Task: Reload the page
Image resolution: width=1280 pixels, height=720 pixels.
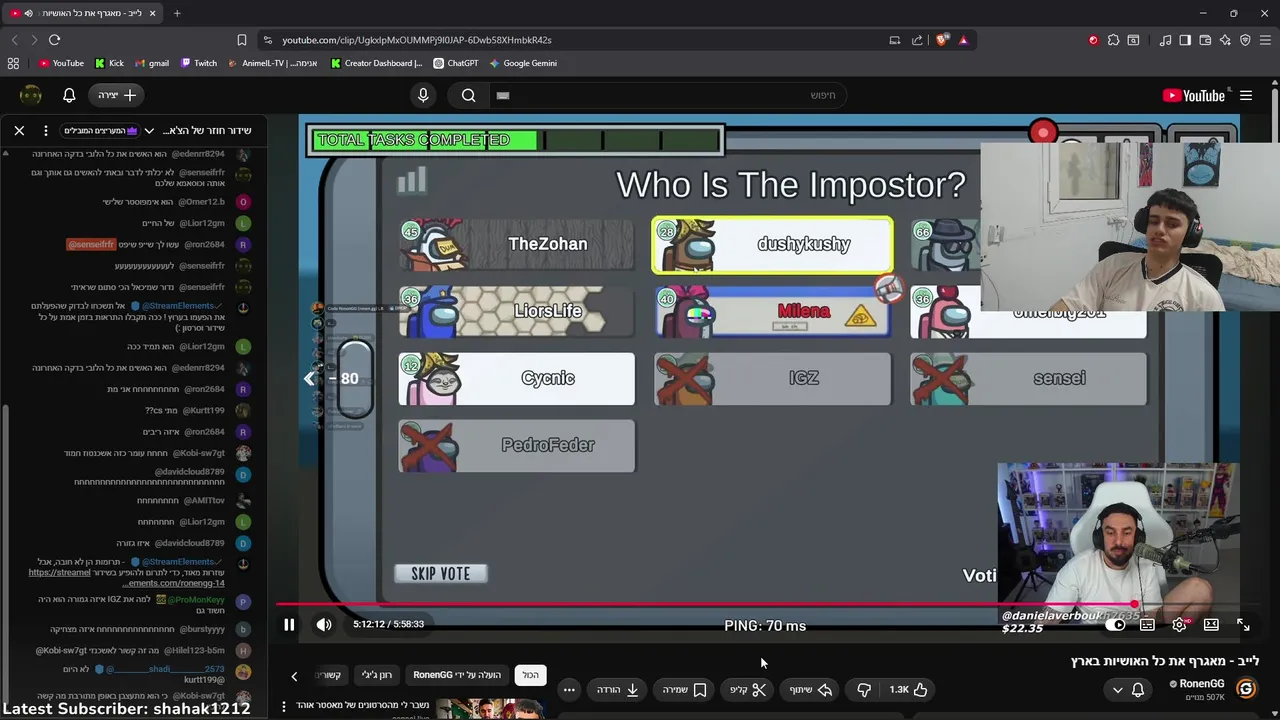Action: click(54, 40)
